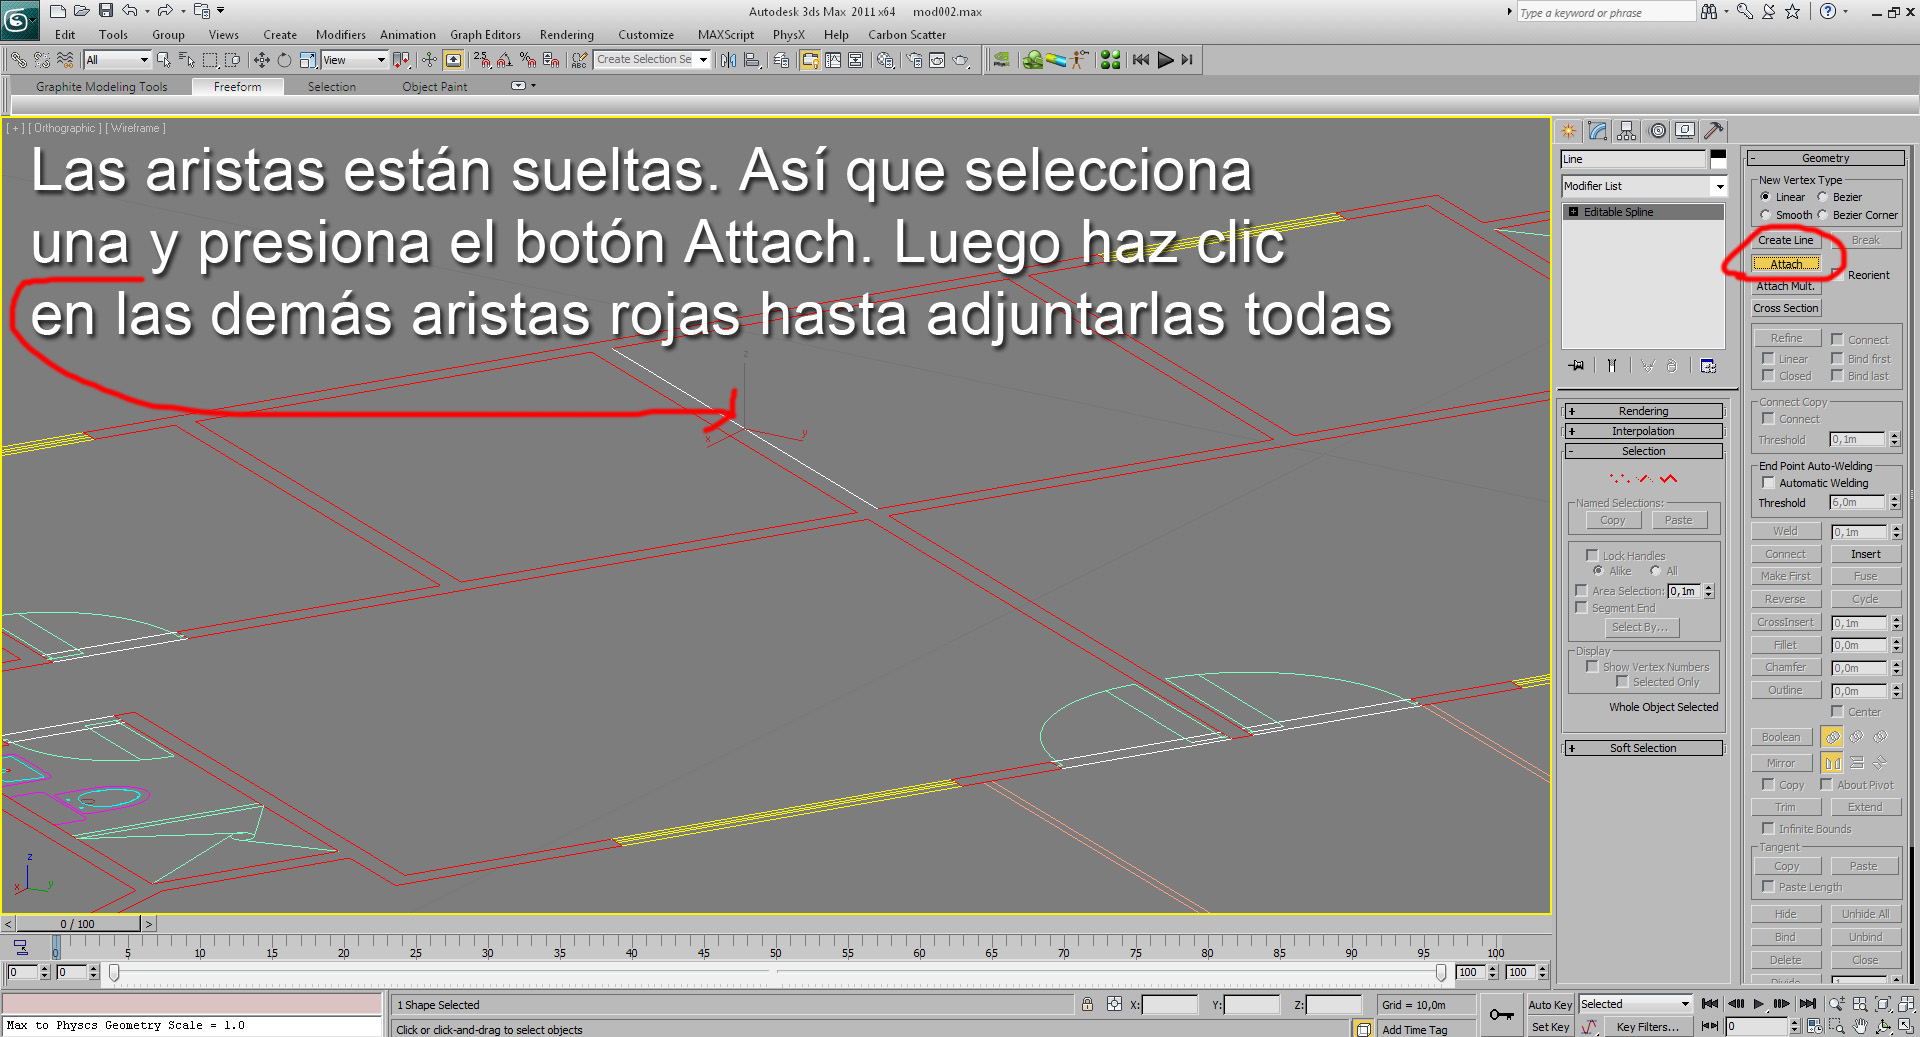Screen dimensions: 1920x1037
Task: Click the Mirror tool in main toolbar
Action: point(728,60)
